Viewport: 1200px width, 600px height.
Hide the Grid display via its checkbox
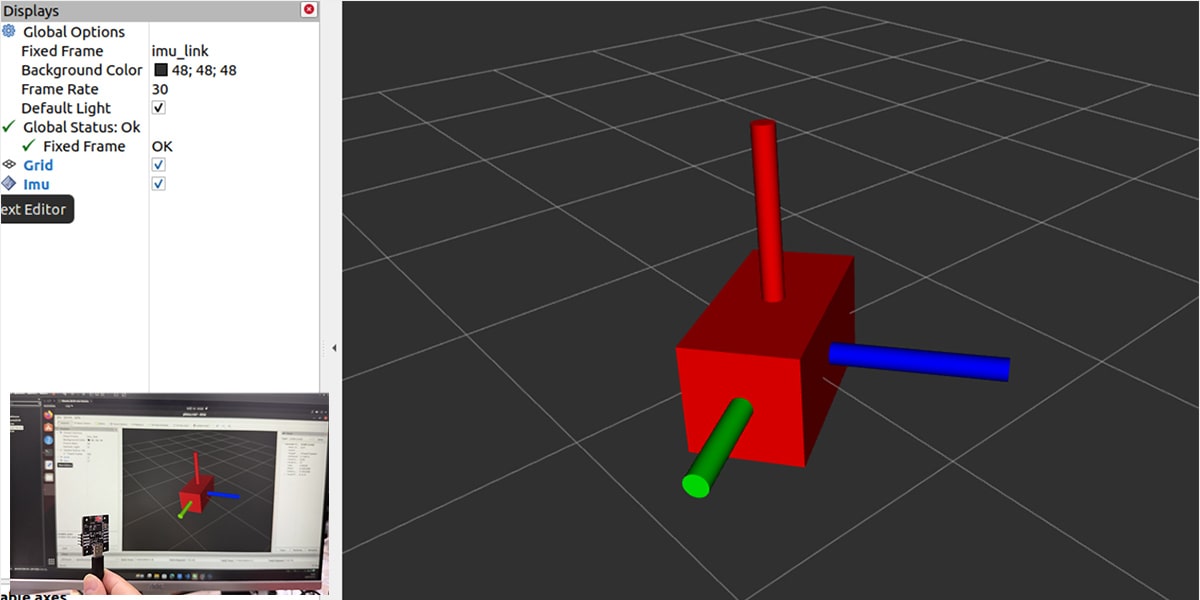[x=159, y=165]
